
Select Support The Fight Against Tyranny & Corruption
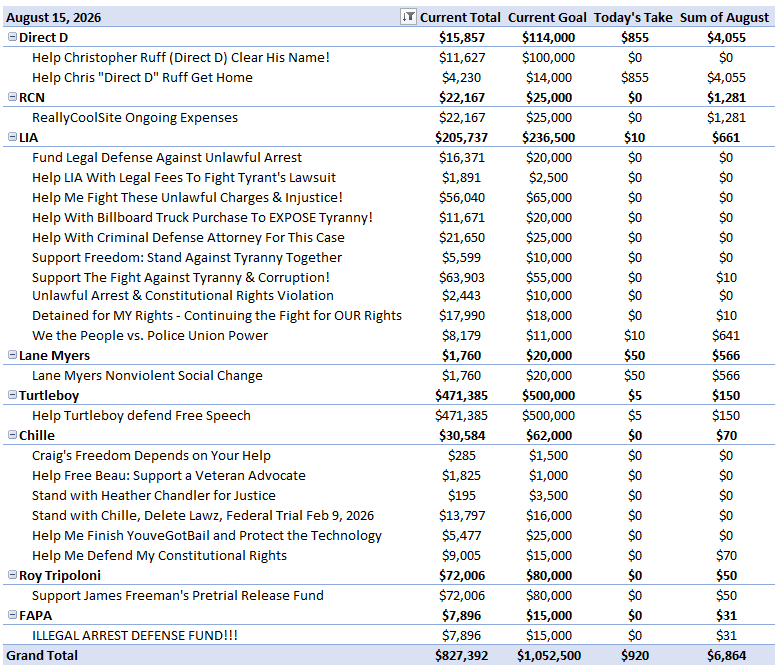tap(181, 278)
